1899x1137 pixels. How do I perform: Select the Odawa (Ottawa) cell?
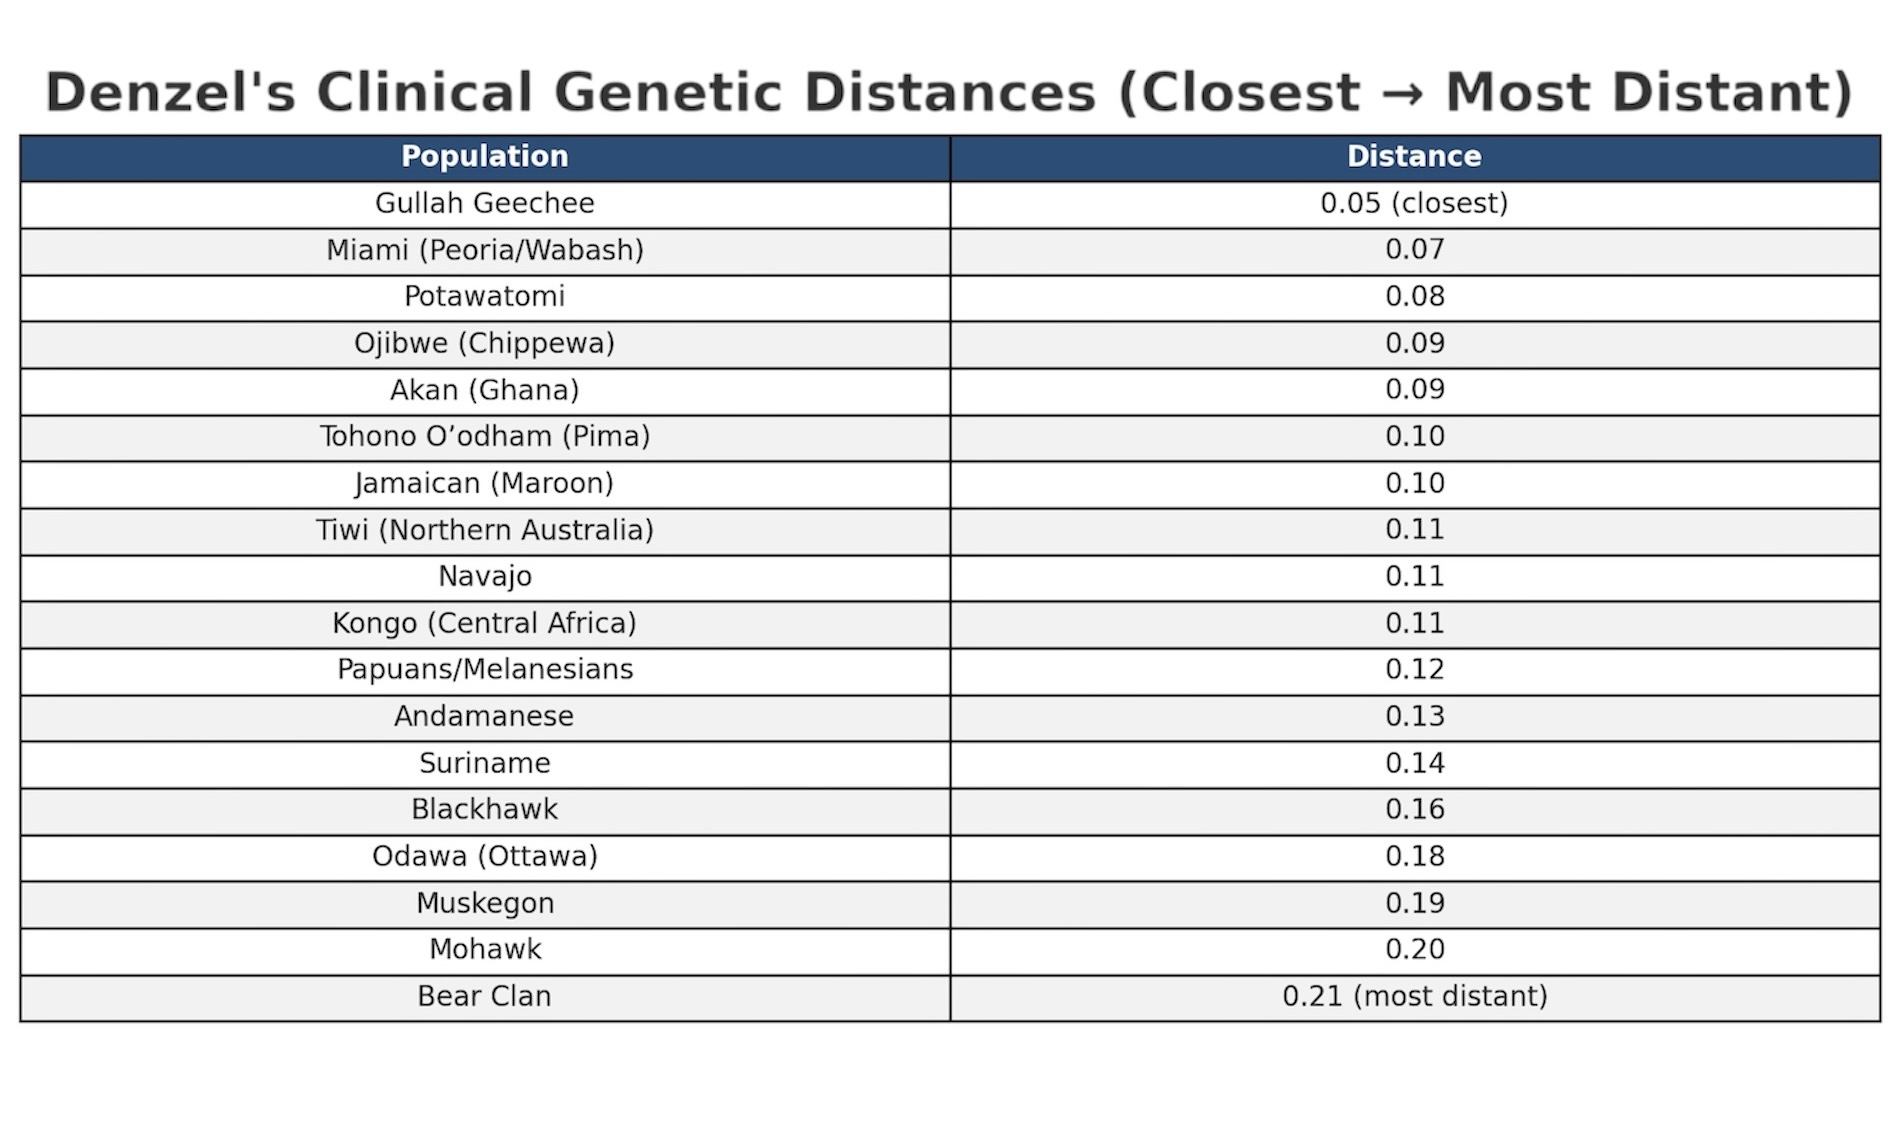coord(485,857)
